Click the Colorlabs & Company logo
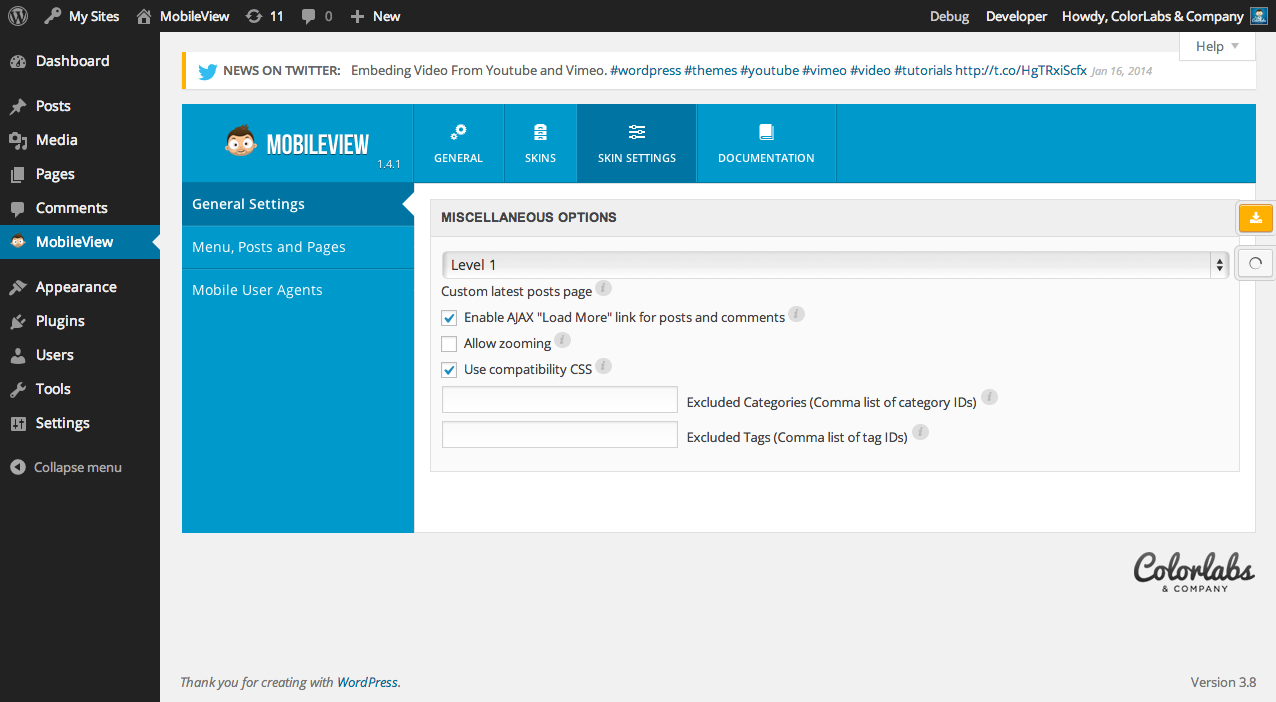This screenshot has width=1276, height=702. (1194, 571)
